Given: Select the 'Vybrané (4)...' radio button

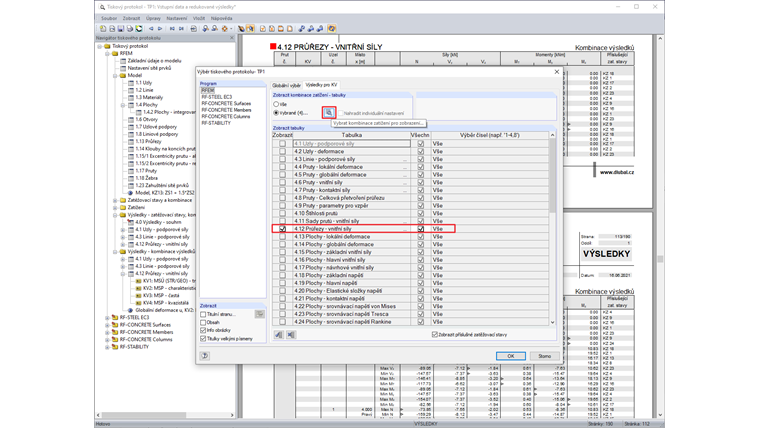Looking at the screenshot, I should [x=276, y=113].
